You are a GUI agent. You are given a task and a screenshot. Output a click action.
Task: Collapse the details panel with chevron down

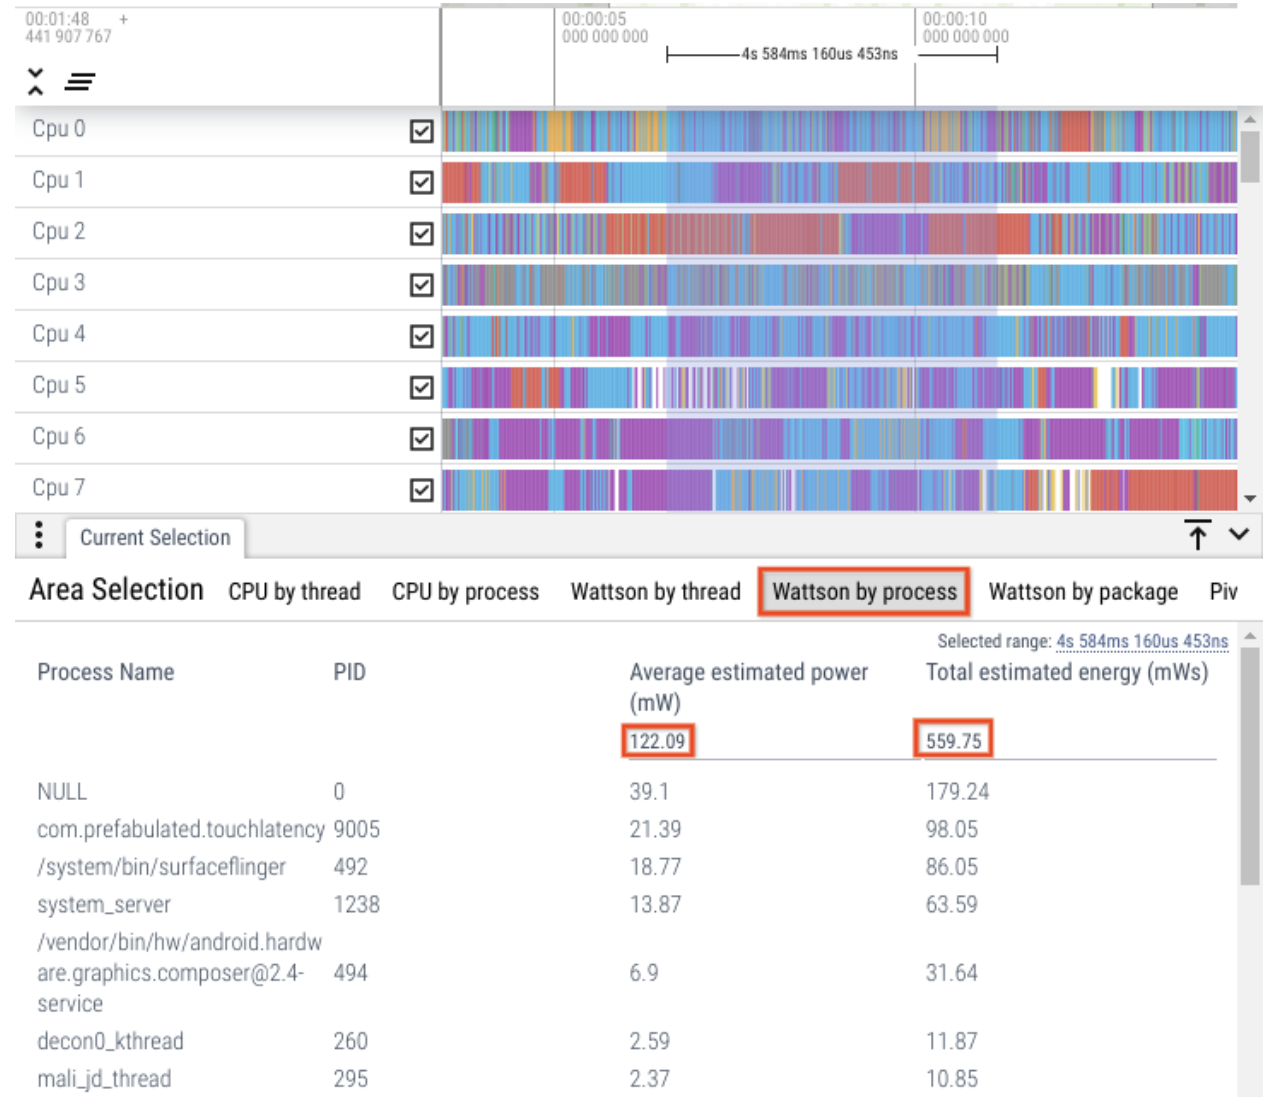[1239, 535]
